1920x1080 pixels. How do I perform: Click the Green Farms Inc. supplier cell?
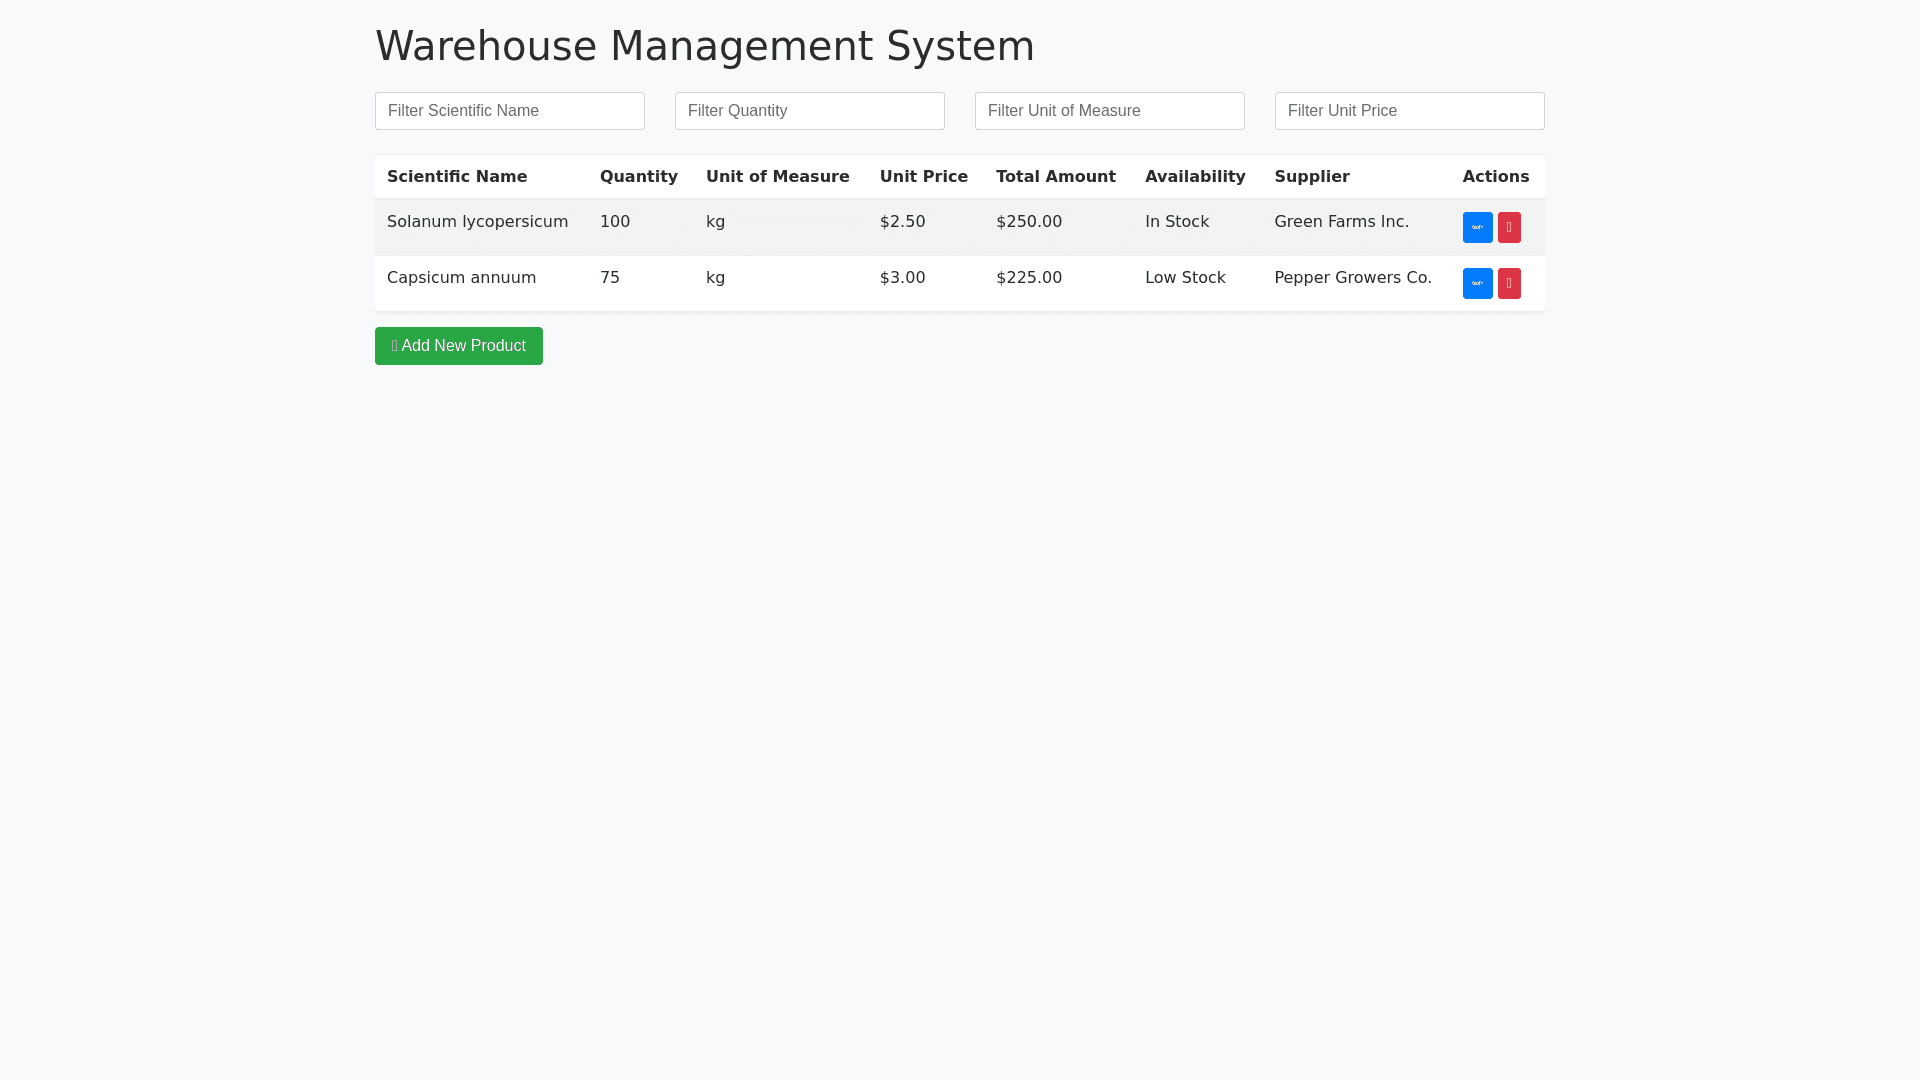1341,222
